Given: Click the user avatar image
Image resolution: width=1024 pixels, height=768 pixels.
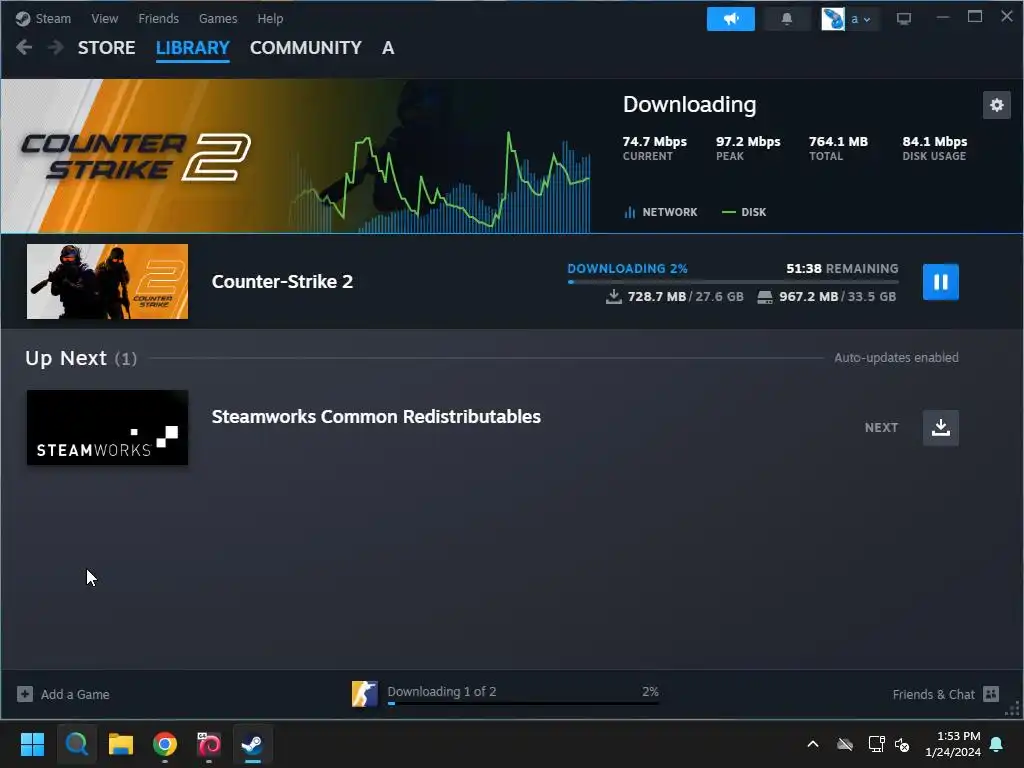Looking at the screenshot, I should pyautogui.click(x=833, y=19).
